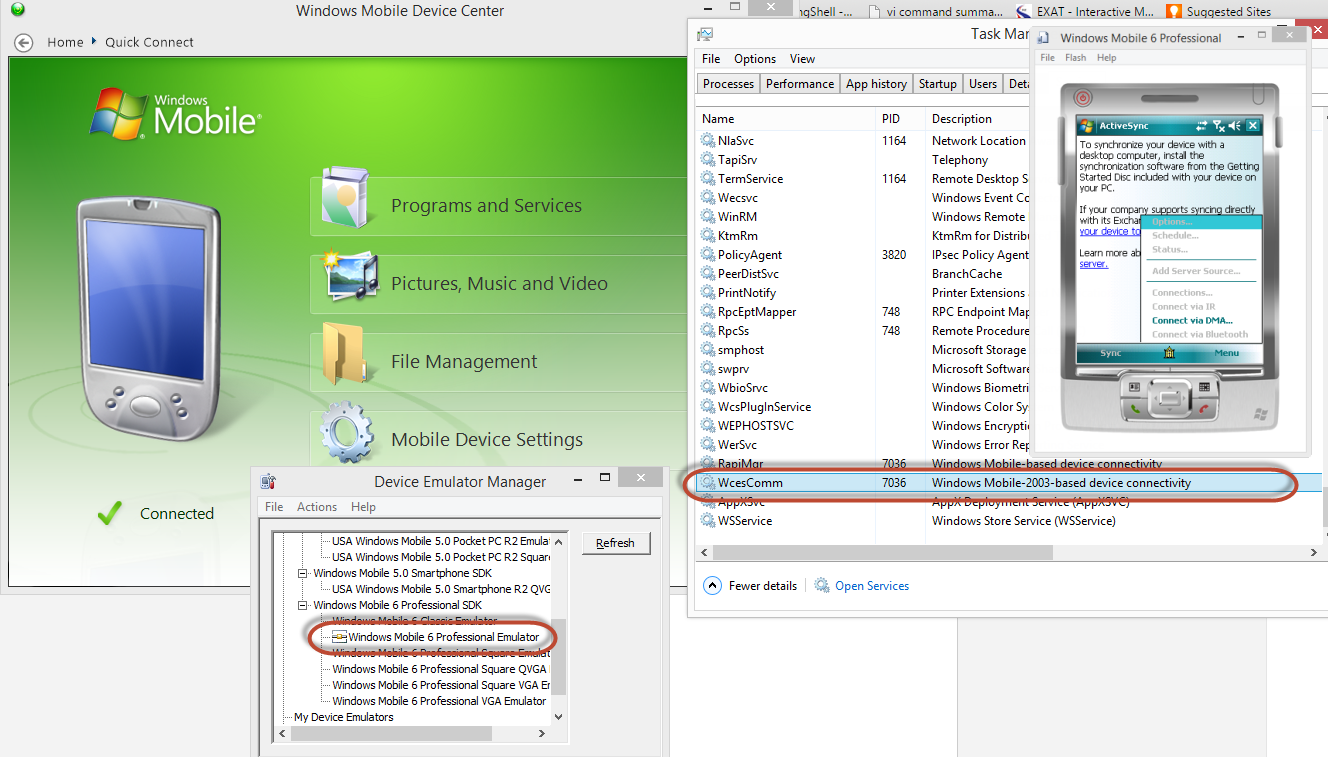Select Windows Mobile 6 Professional Emulator entry

click(x=443, y=637)
